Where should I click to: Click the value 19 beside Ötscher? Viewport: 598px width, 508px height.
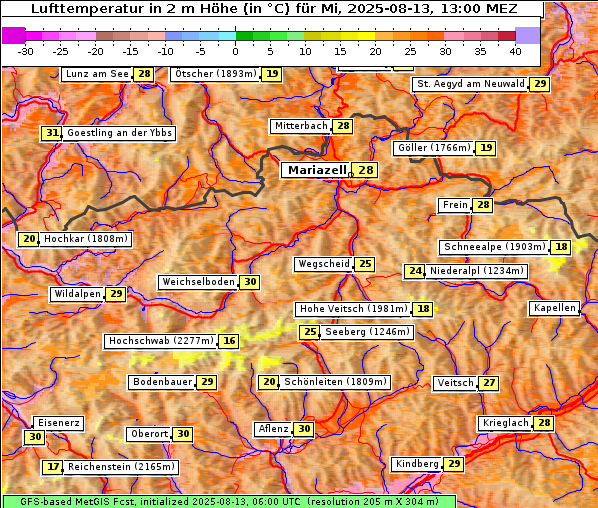tap(272, 74)
